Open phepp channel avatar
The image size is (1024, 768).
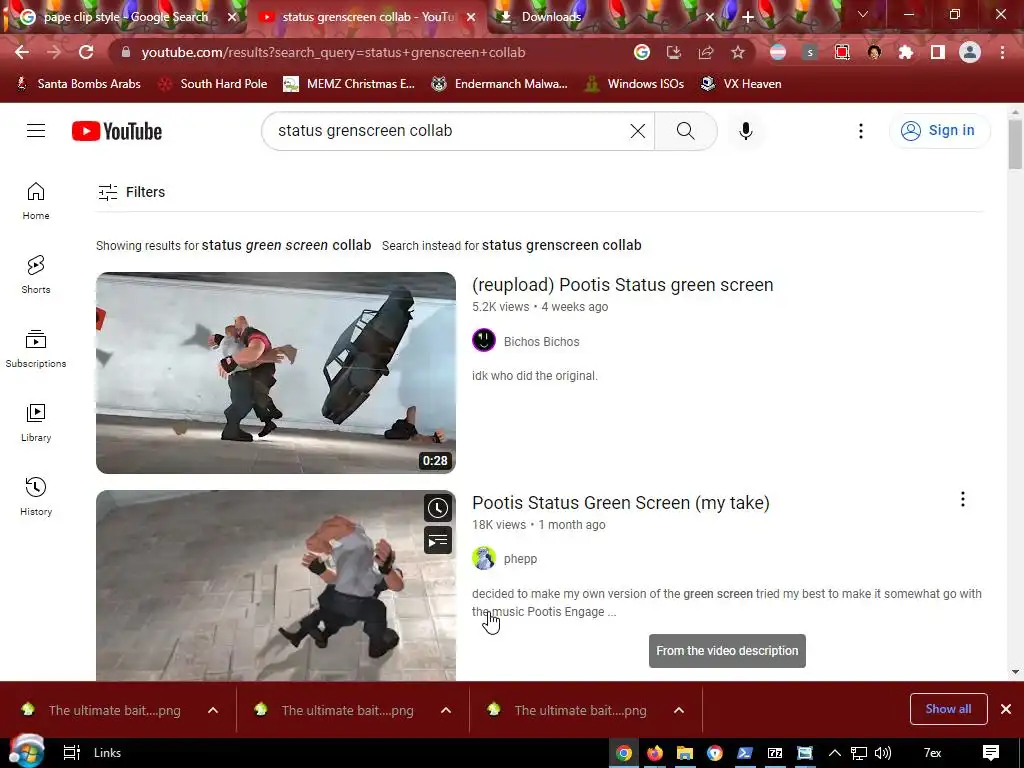pos(484,558)
